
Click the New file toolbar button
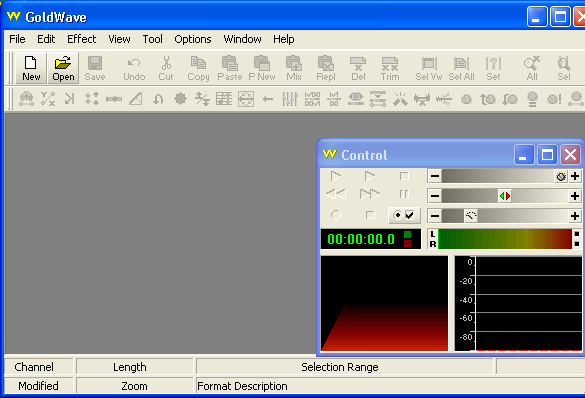(x=31, y=68)
